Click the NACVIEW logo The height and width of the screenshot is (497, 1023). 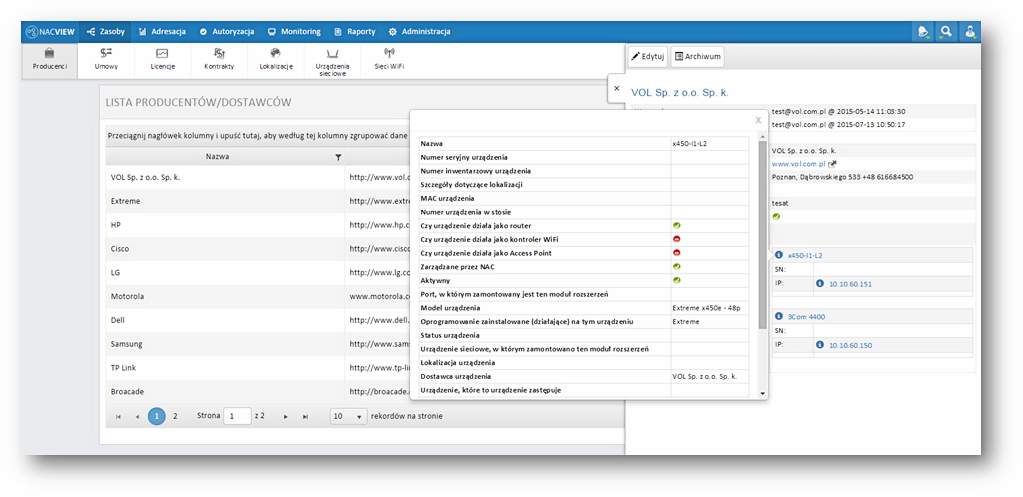[x=50, y=31]
